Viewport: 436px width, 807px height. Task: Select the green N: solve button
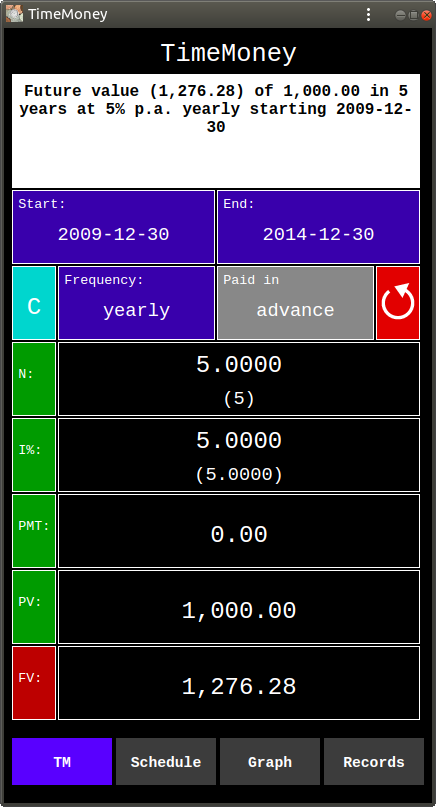pos(34,379)
